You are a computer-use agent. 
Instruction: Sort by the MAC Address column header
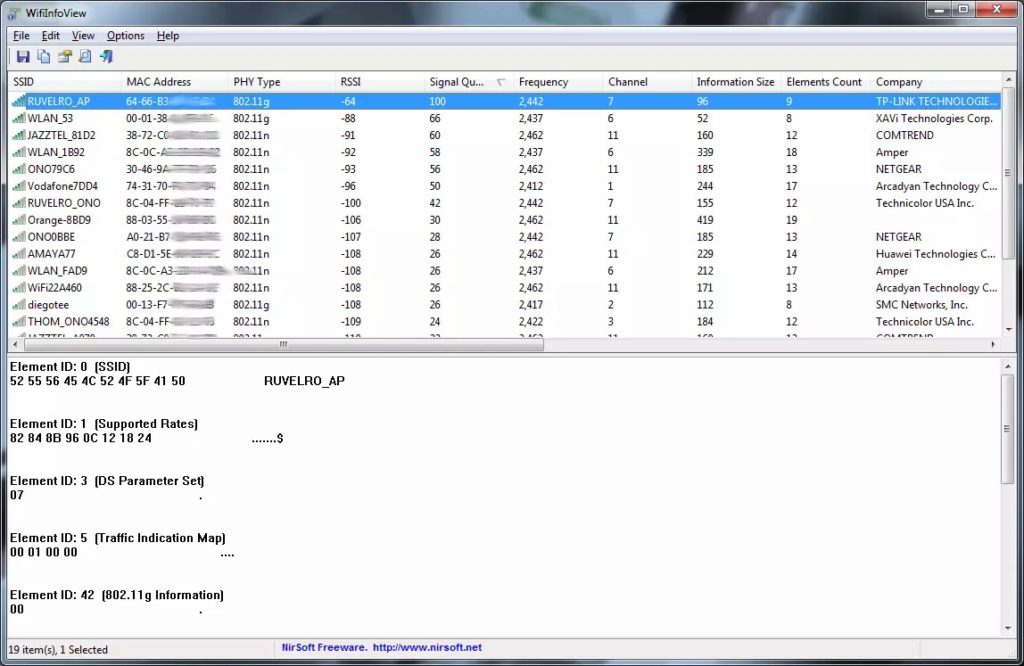tap(175, 82)
